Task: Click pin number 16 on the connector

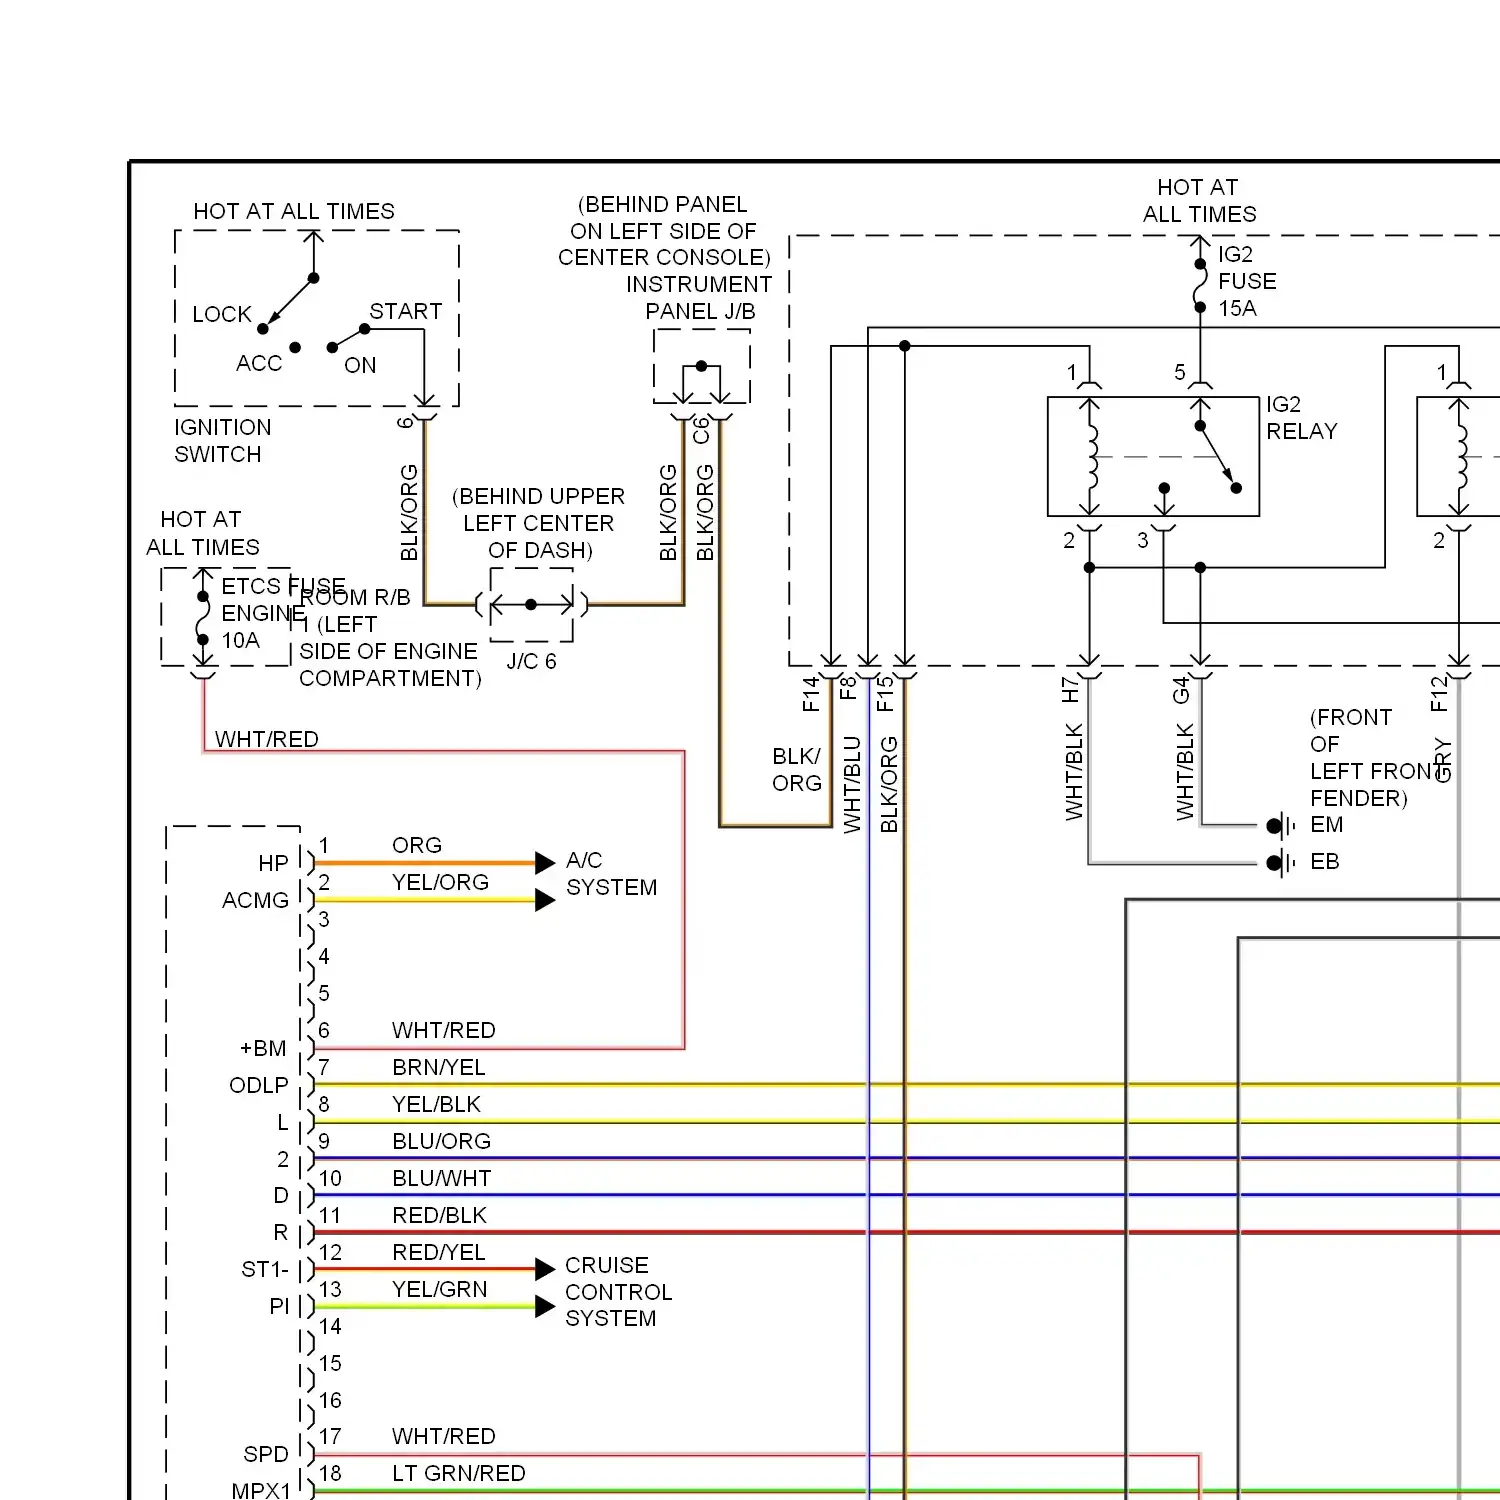Action: point(330,1400)
